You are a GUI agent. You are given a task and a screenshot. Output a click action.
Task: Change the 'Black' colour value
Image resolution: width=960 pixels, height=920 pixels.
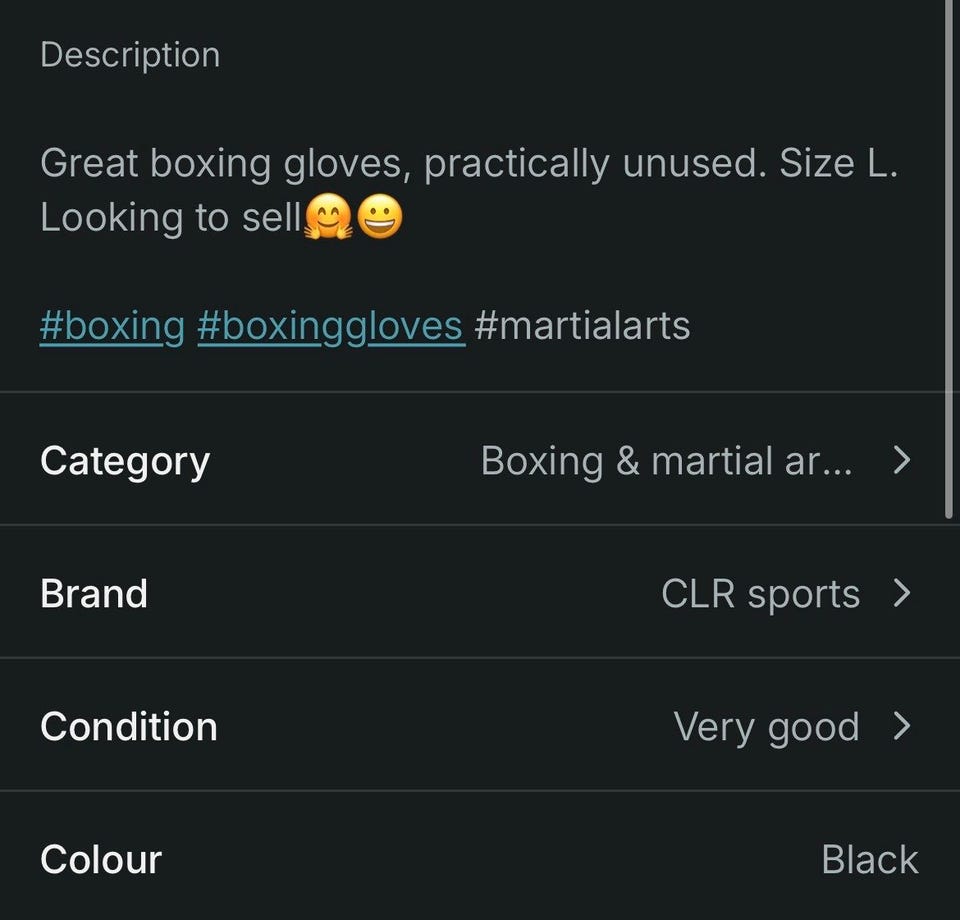pyautogui.click(x=869, y=859)
